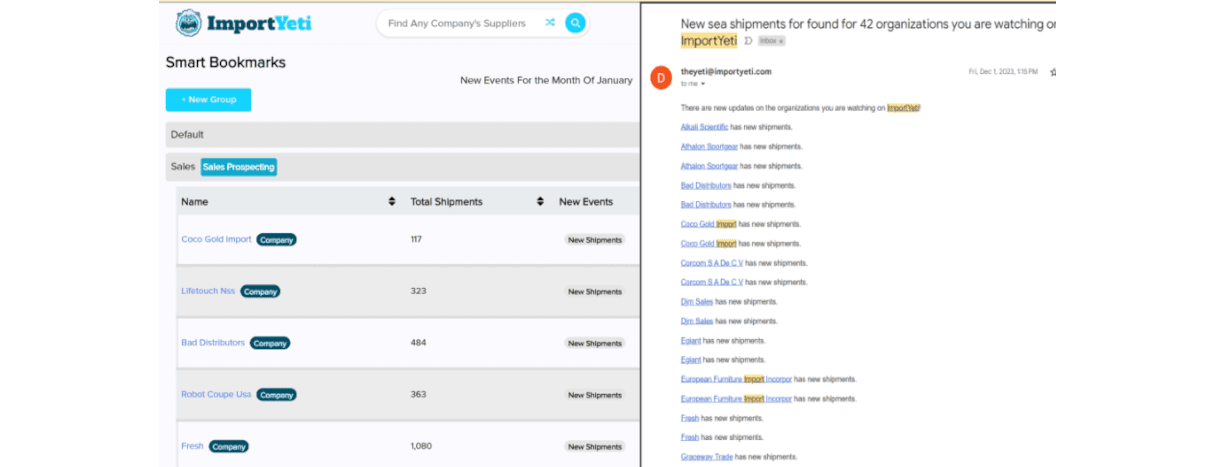Select the 323 total shipments value
The height and width of the screenshot is (467, 1216).
click(x=418, y=291)
